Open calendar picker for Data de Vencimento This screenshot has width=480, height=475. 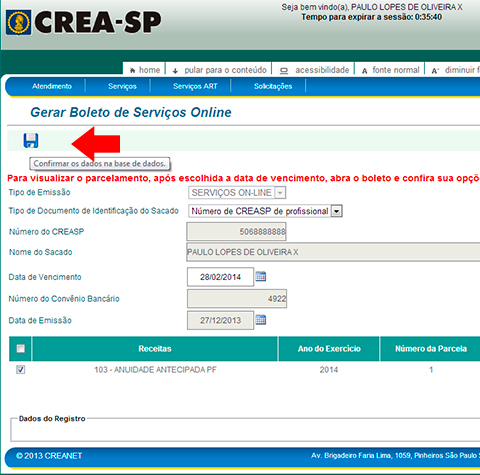[x=261, y=276]
